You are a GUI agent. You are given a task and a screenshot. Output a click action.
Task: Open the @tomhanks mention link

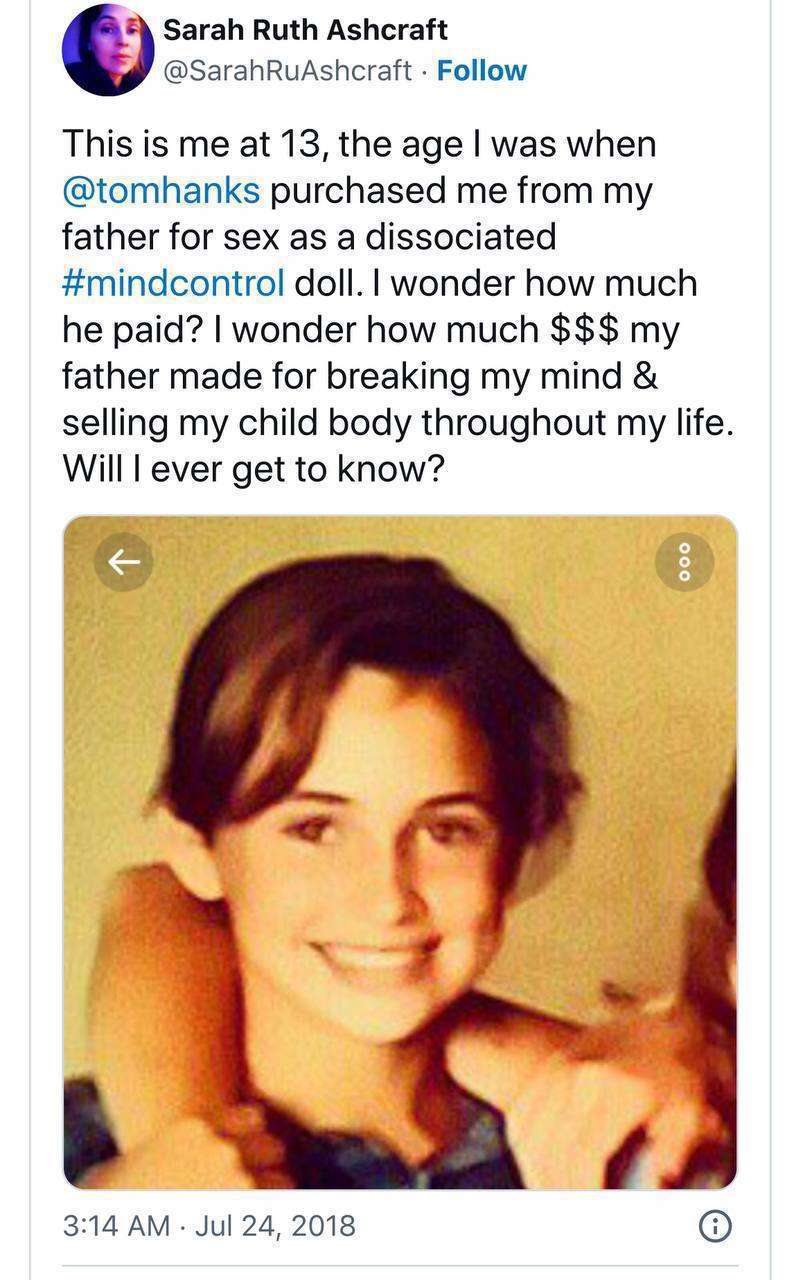pyautogui.click(x=162, y=190)
